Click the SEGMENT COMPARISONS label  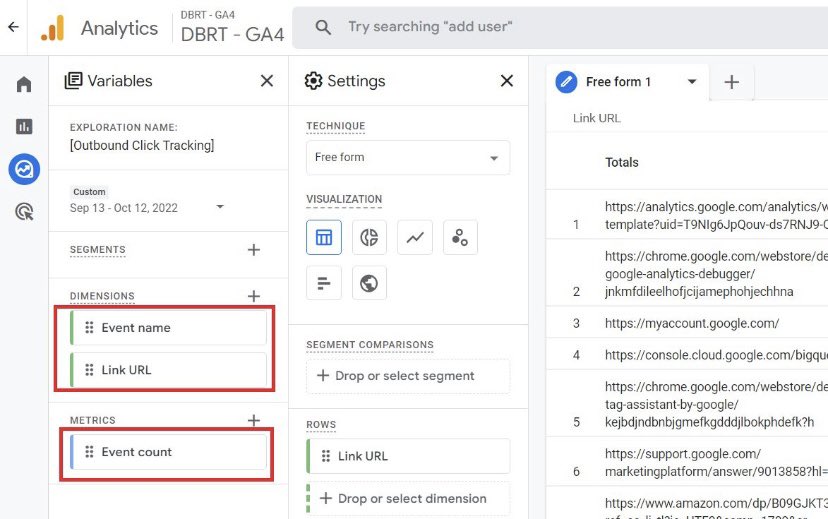click(x=370, y=345)
